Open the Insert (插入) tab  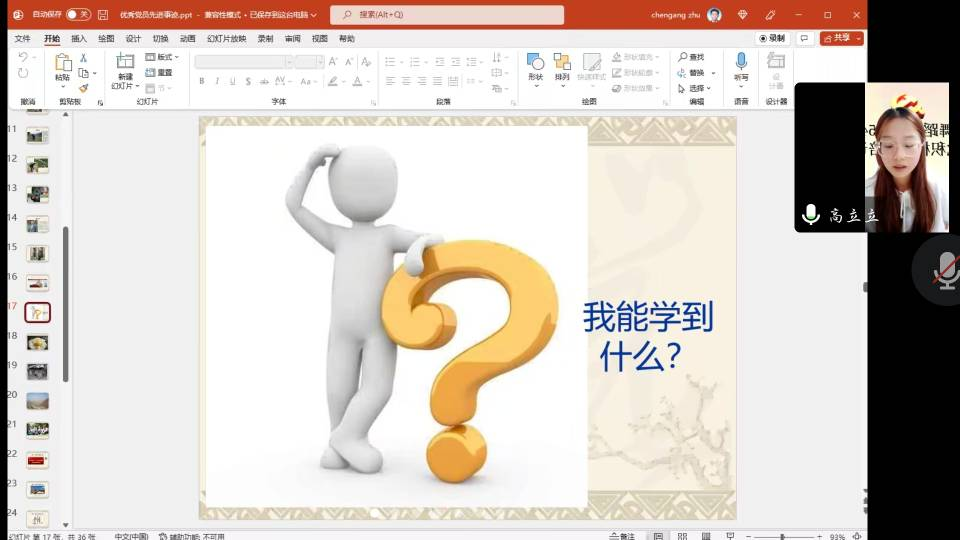pos(78,38)
